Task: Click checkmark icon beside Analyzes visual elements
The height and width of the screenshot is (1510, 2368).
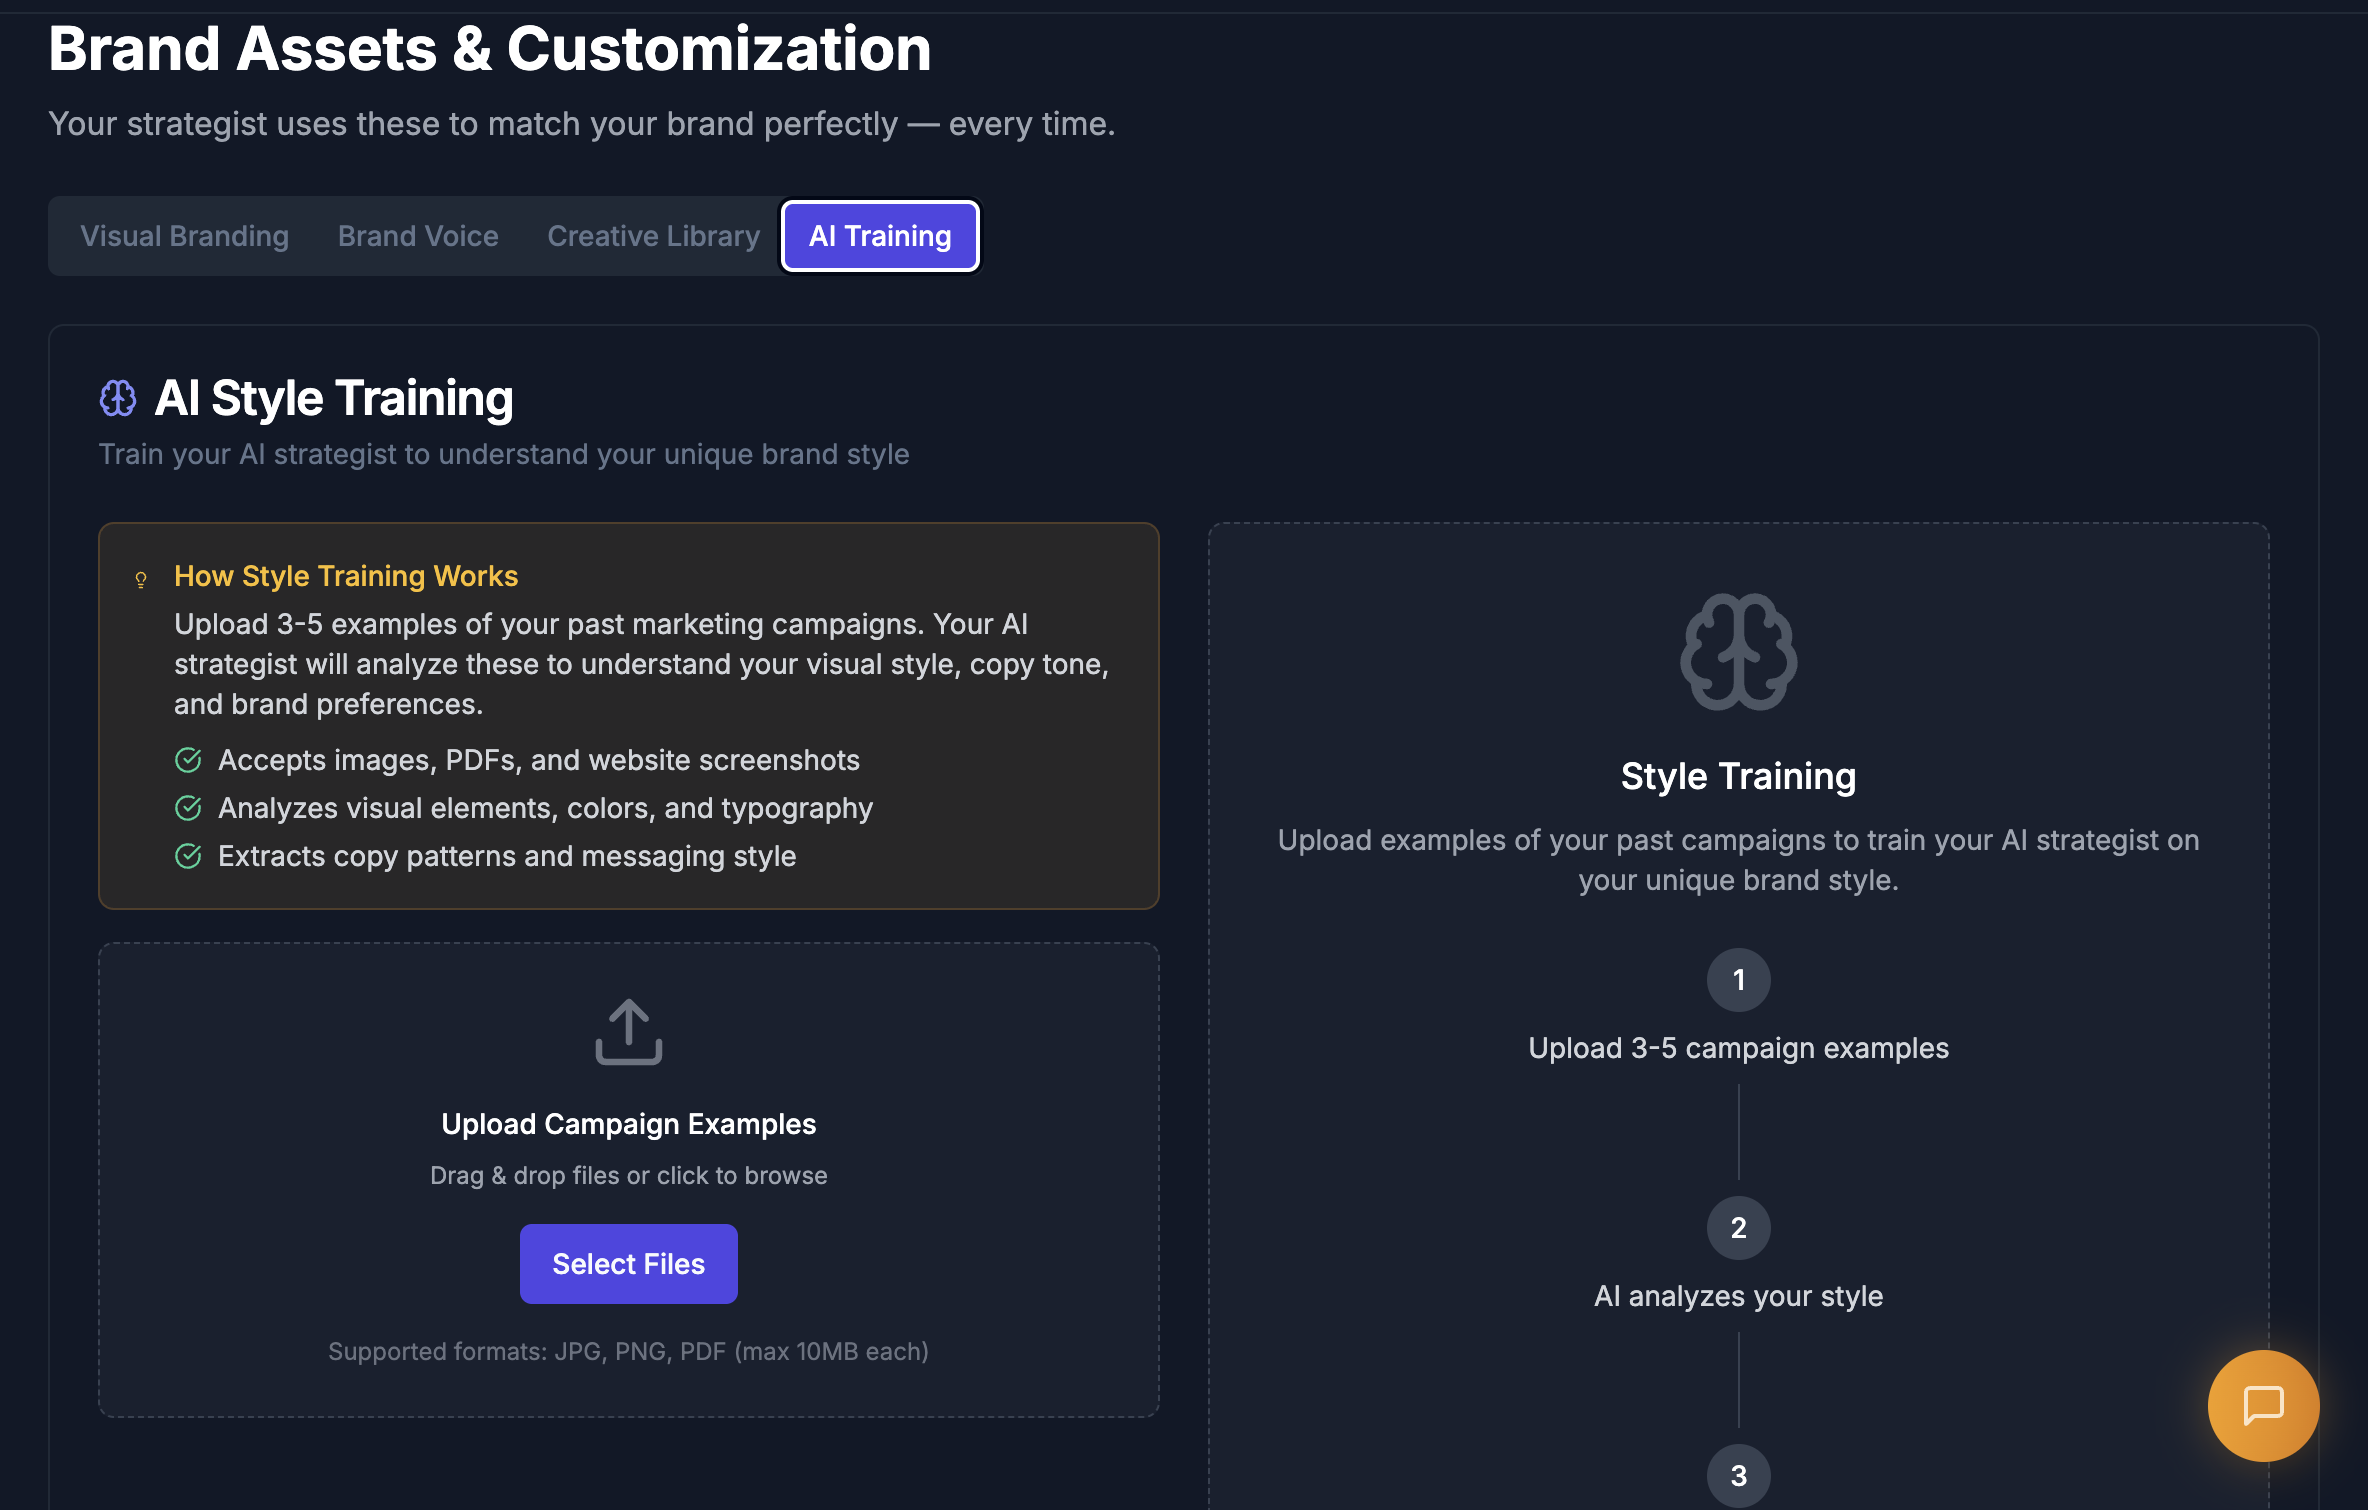Action: tap(188, 808)
